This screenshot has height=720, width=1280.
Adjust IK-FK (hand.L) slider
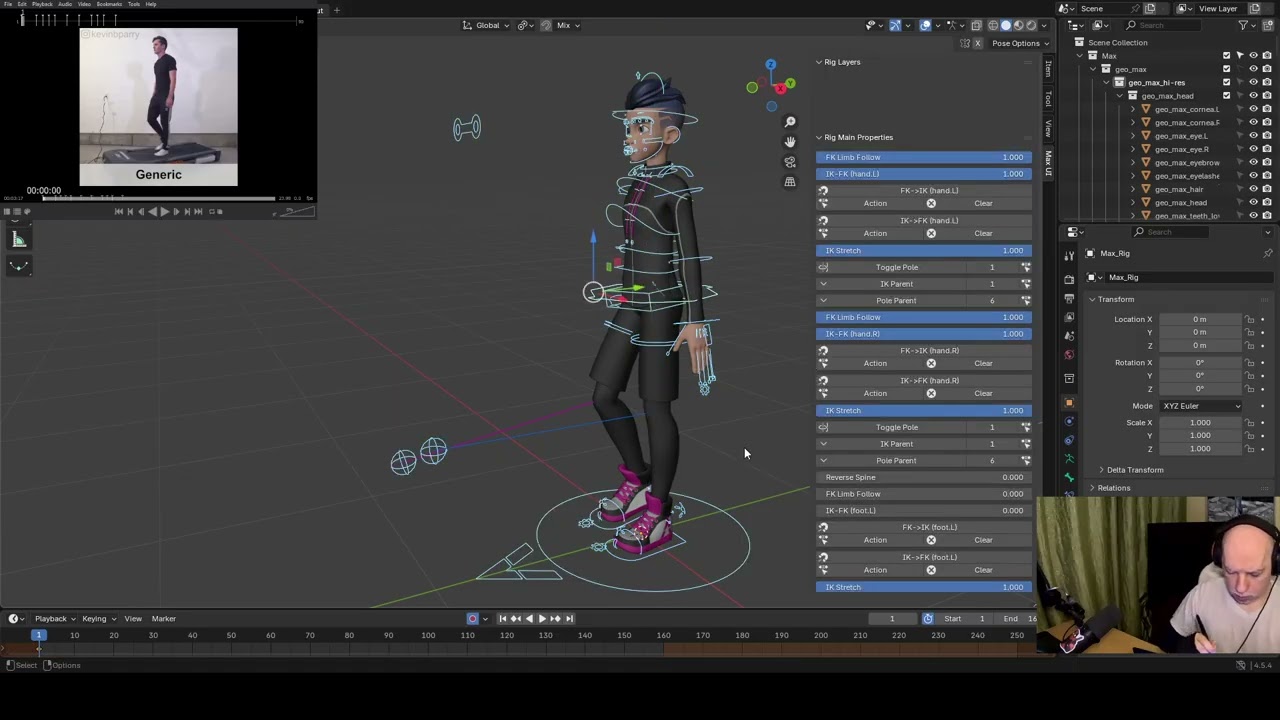(923, 174)
